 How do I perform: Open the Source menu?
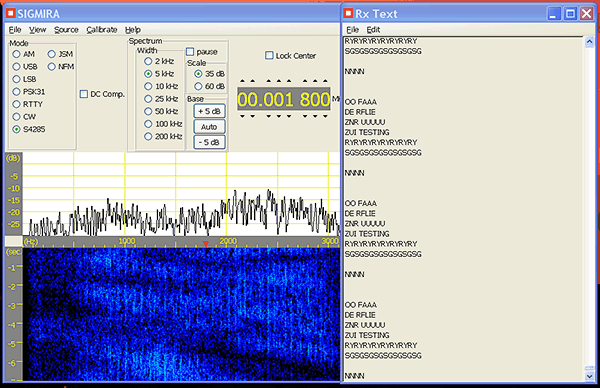(66, 30)
